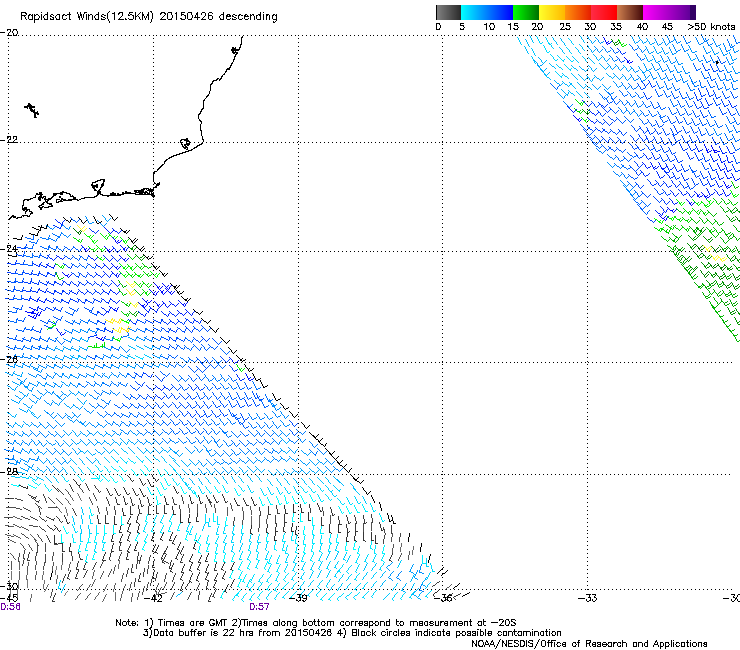Click the legend tick label '40'
The height and width of the screenshot is (650, 740).
pos(642,27)
